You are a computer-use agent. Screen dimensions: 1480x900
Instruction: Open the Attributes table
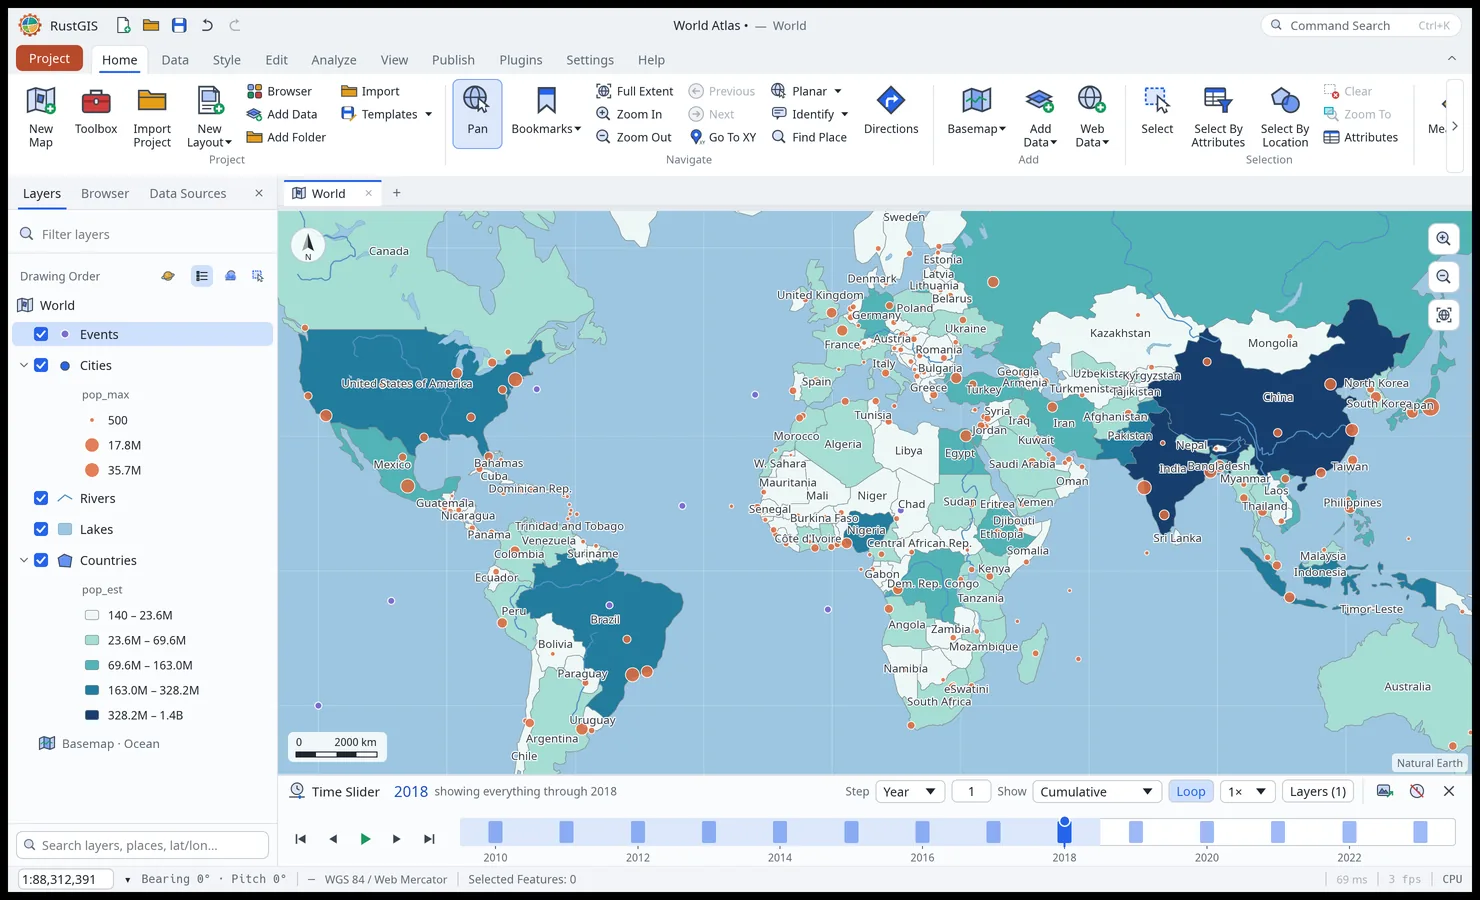tap(1361, 137)
